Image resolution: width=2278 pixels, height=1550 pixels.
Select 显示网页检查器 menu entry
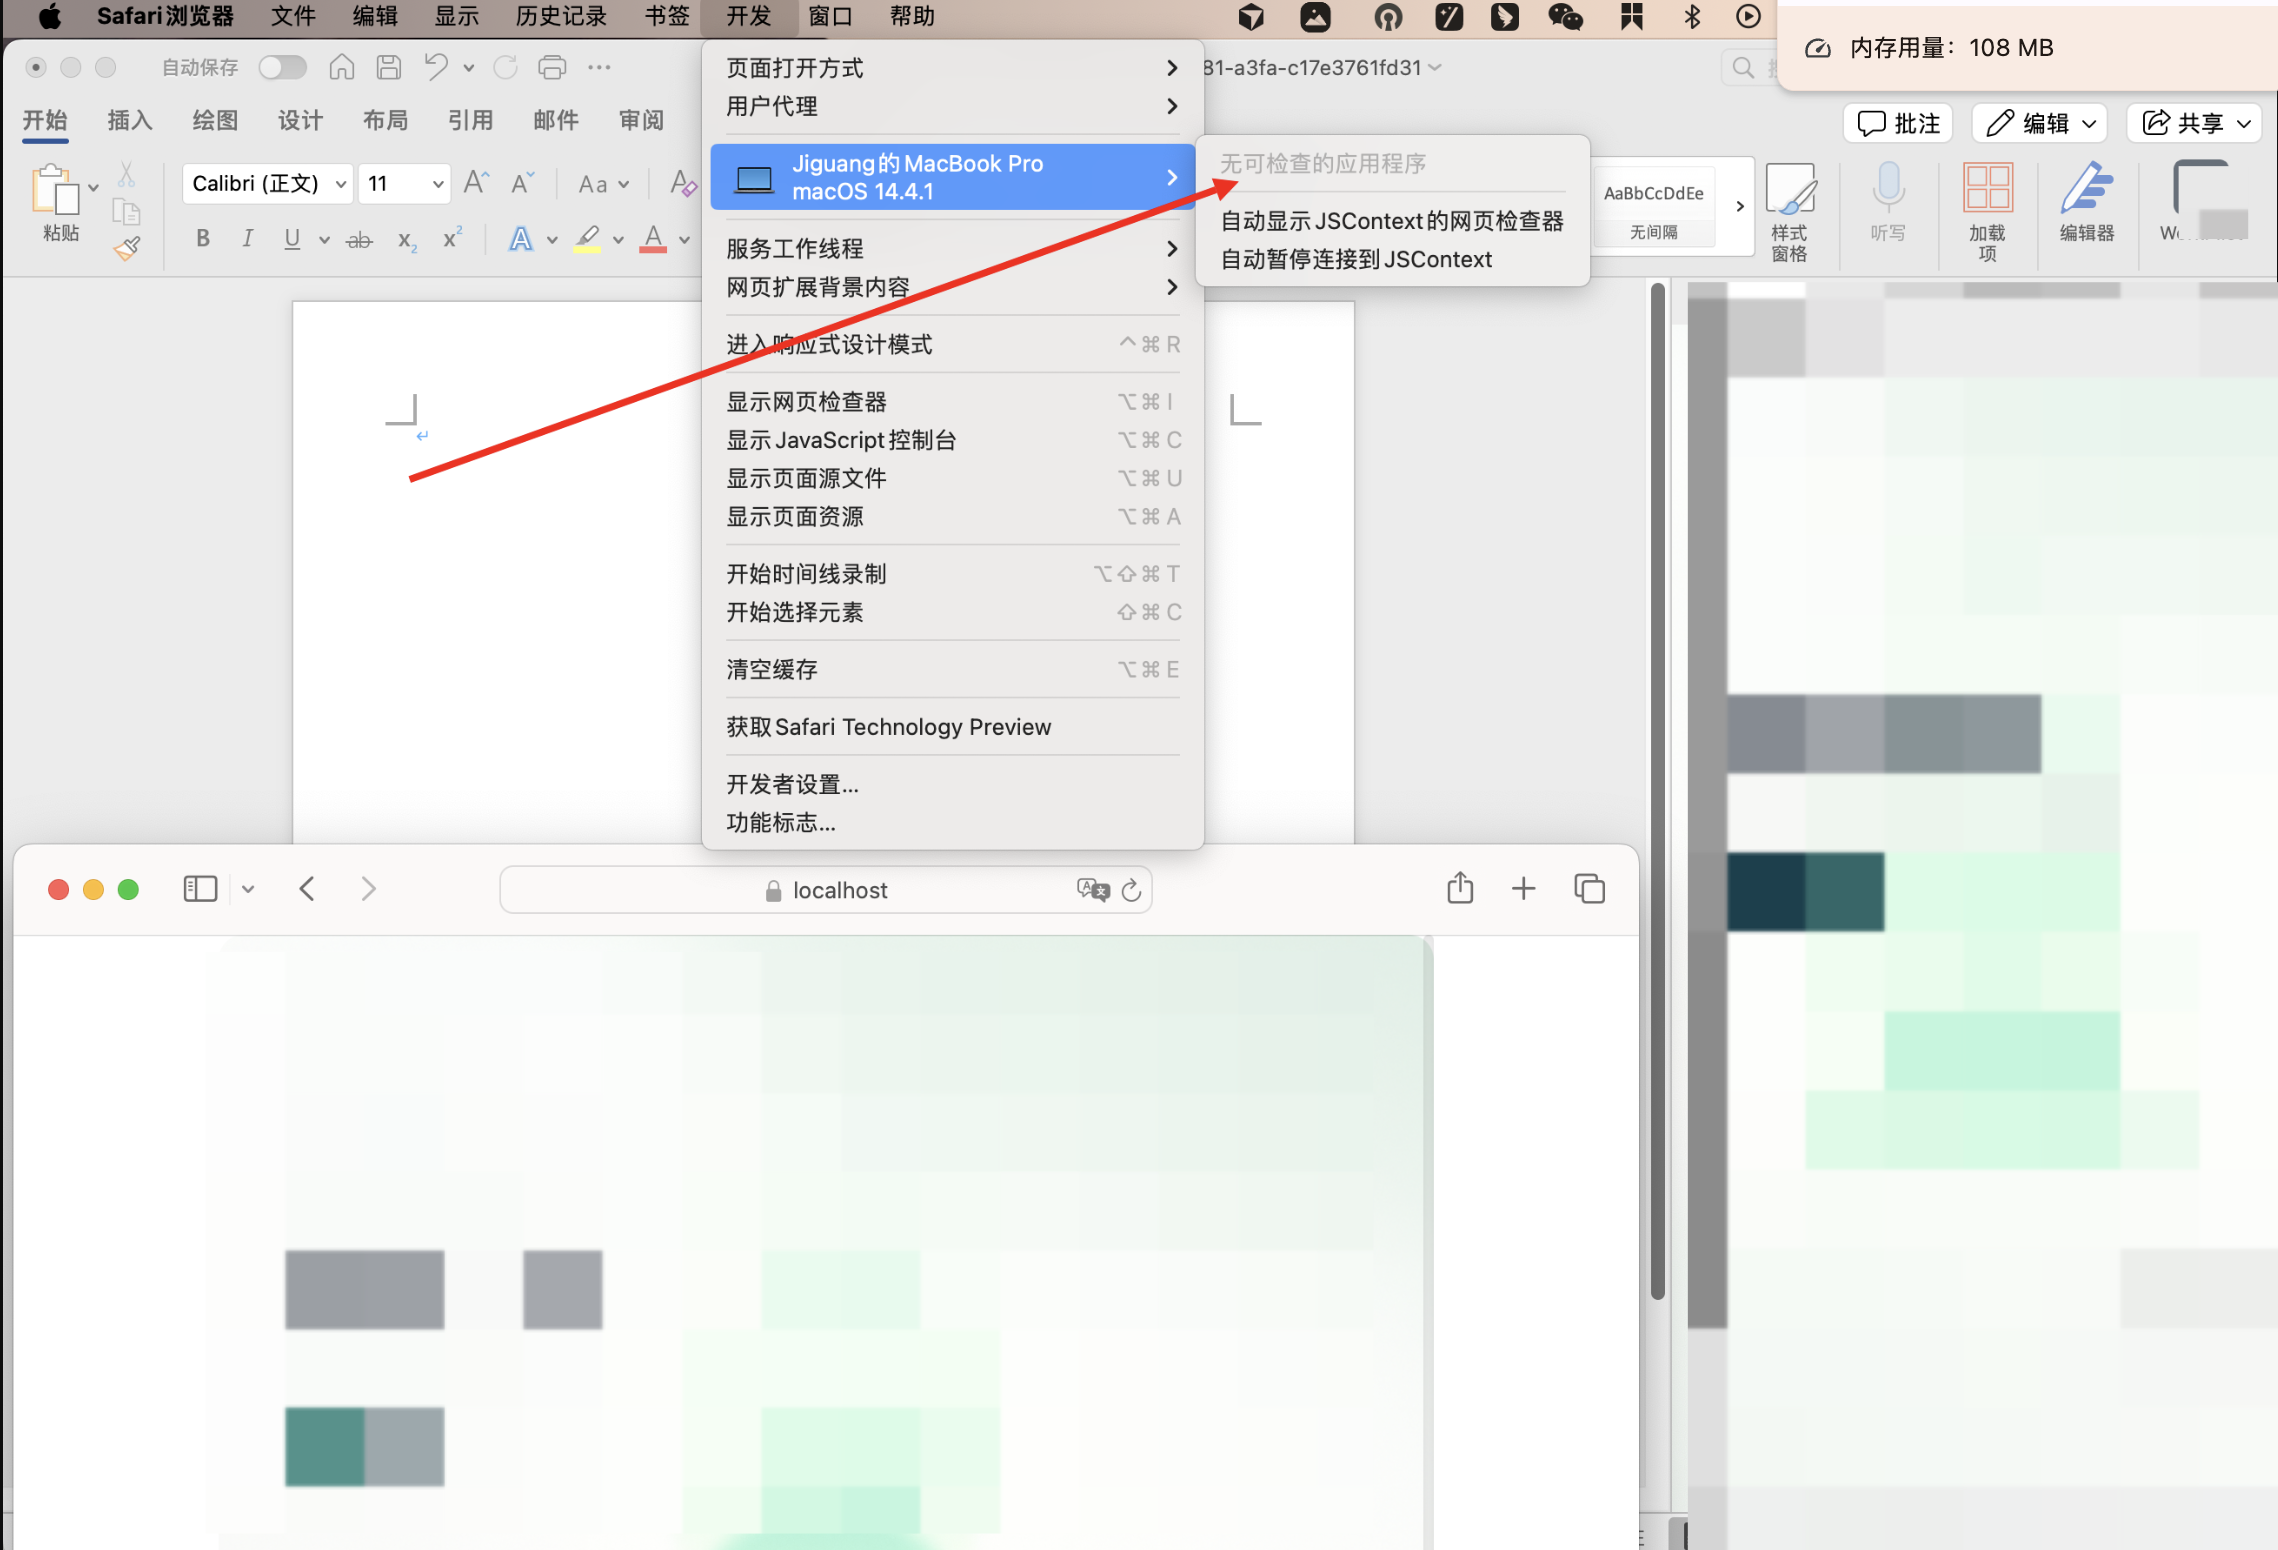point(806,402)
